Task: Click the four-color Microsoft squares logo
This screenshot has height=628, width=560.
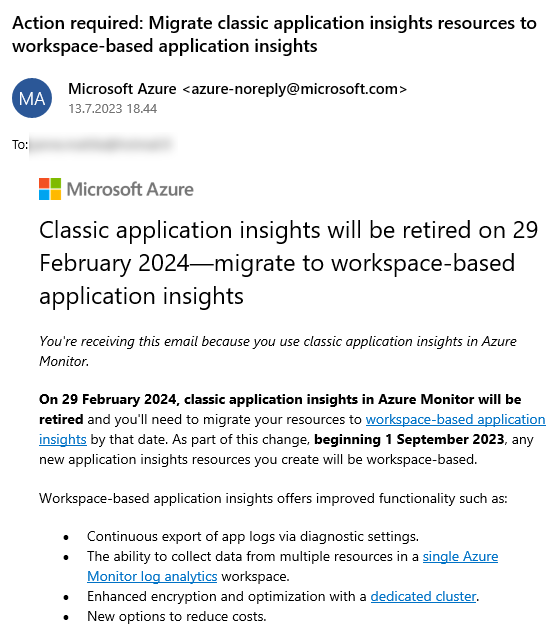Action: 50,189
